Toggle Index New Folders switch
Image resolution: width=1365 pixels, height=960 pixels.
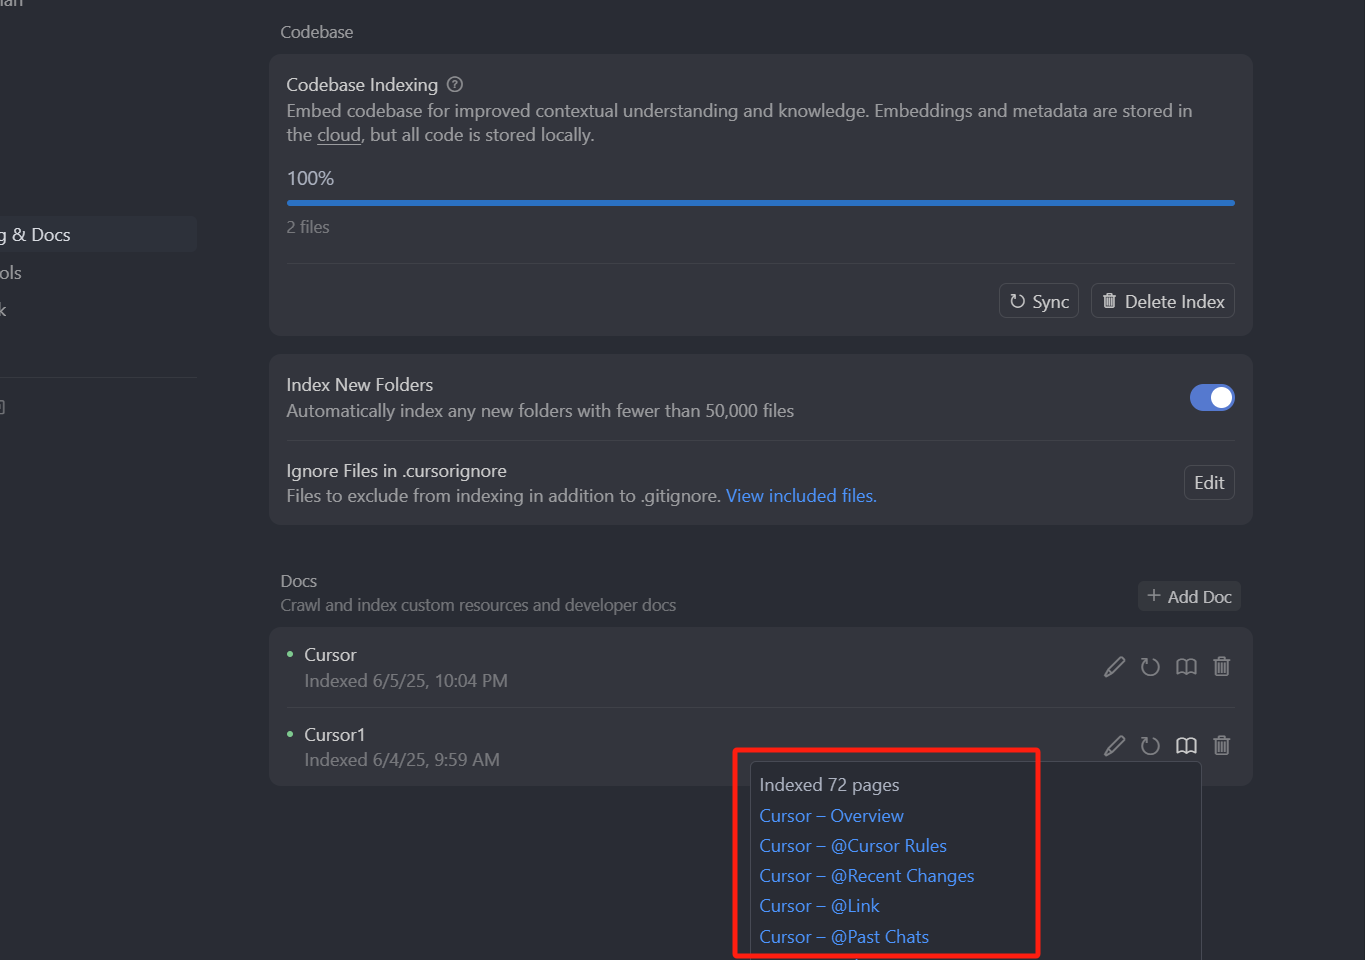pyautogui.click(x=1212, y=398)
